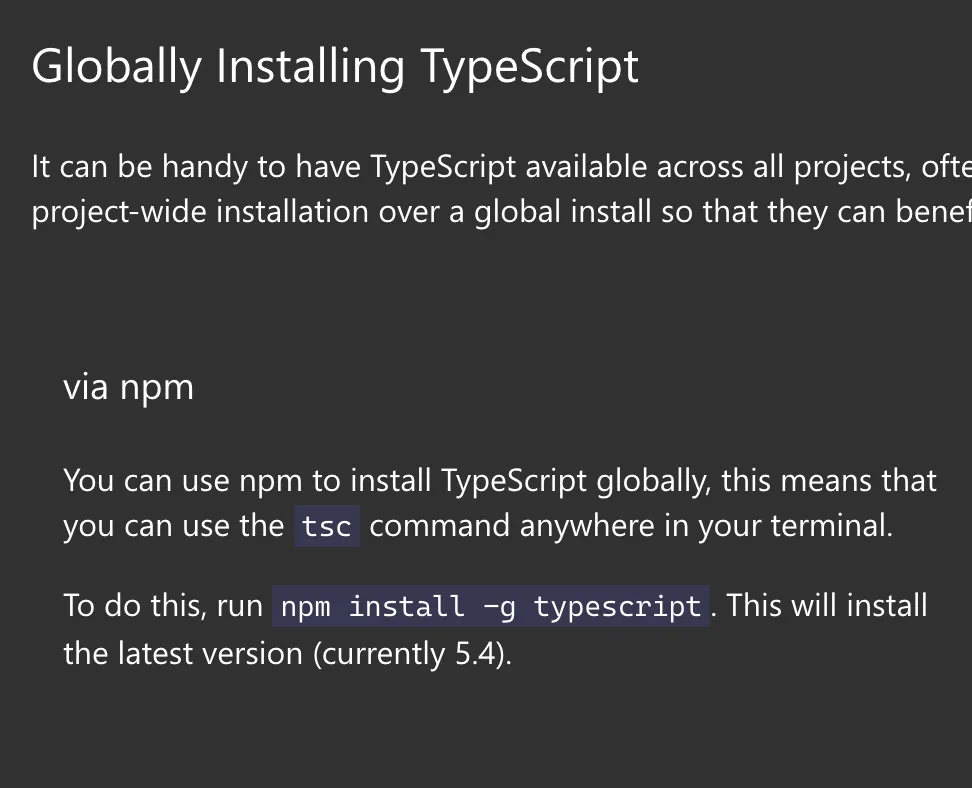Screen dimensions: 972x788
Task: Click the text 'command anywhere in your terminal.'
Action: [631, 526]
